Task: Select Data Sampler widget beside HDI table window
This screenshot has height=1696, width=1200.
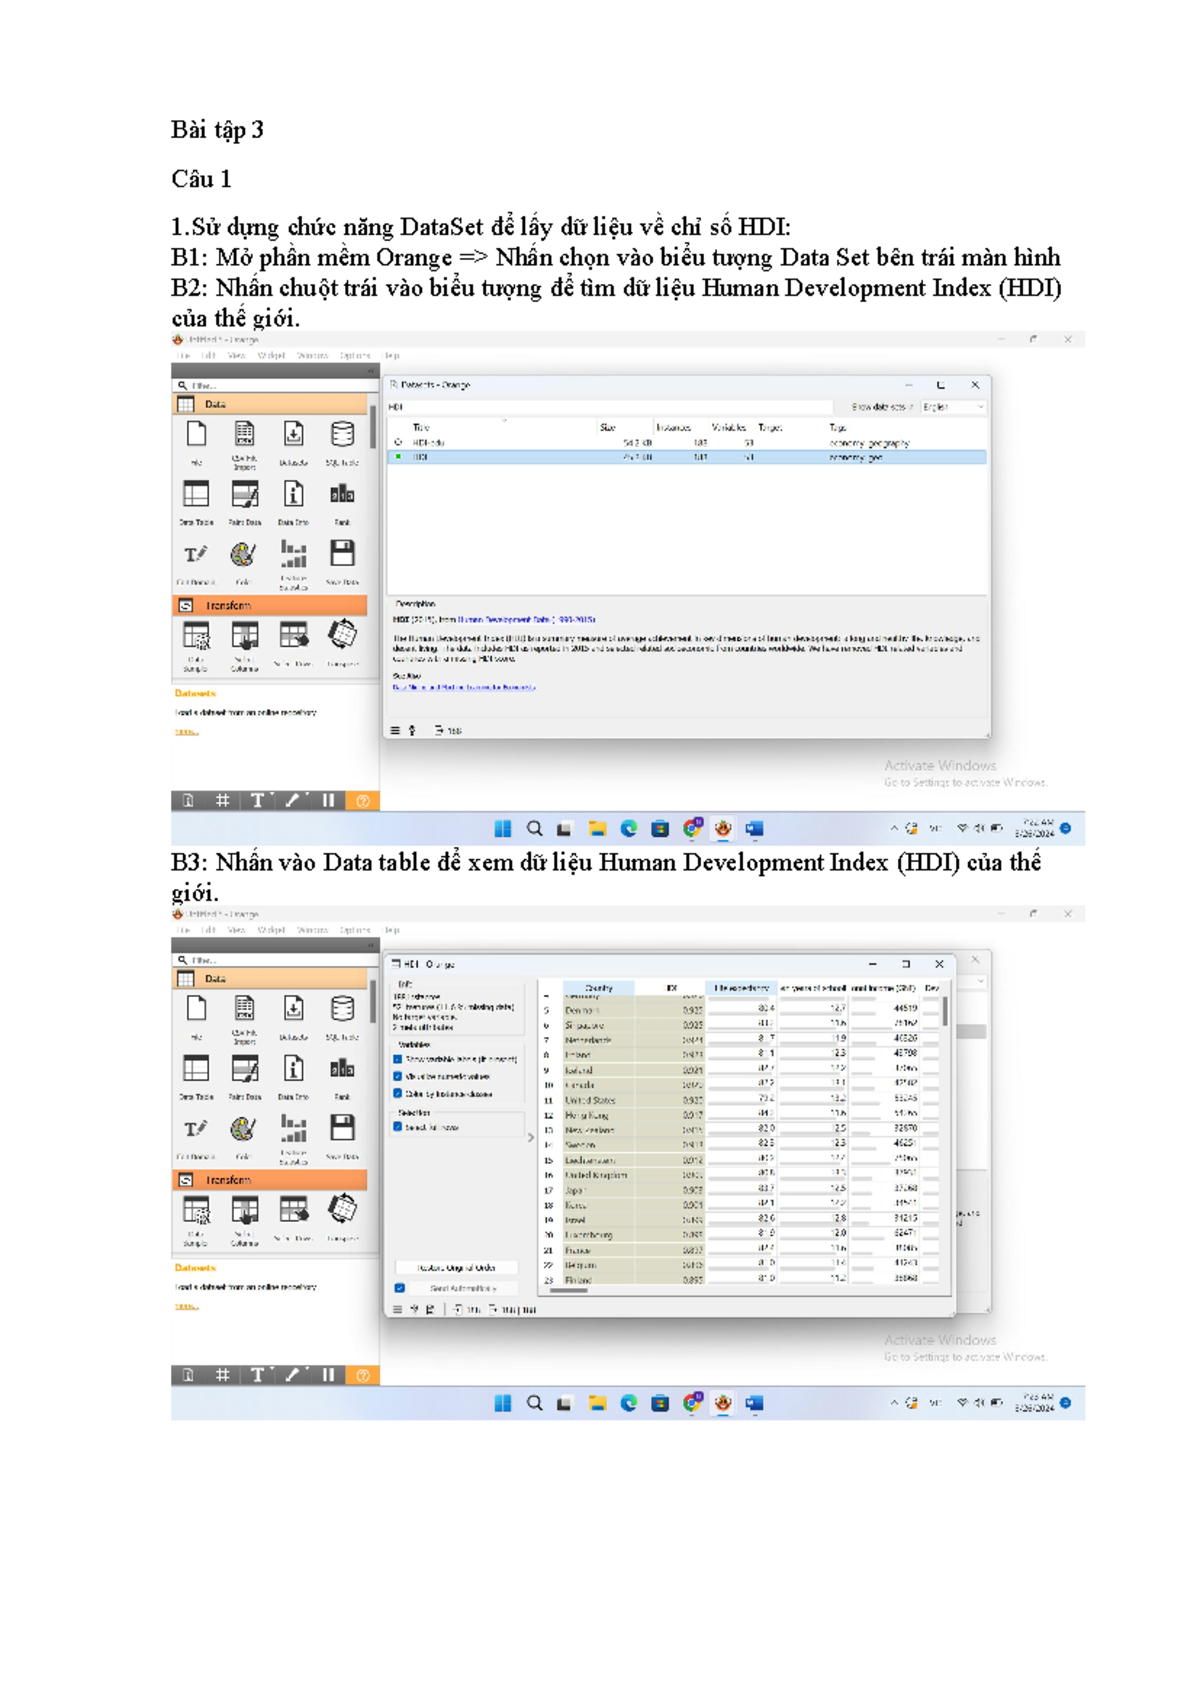Action: pos(196,1210)
